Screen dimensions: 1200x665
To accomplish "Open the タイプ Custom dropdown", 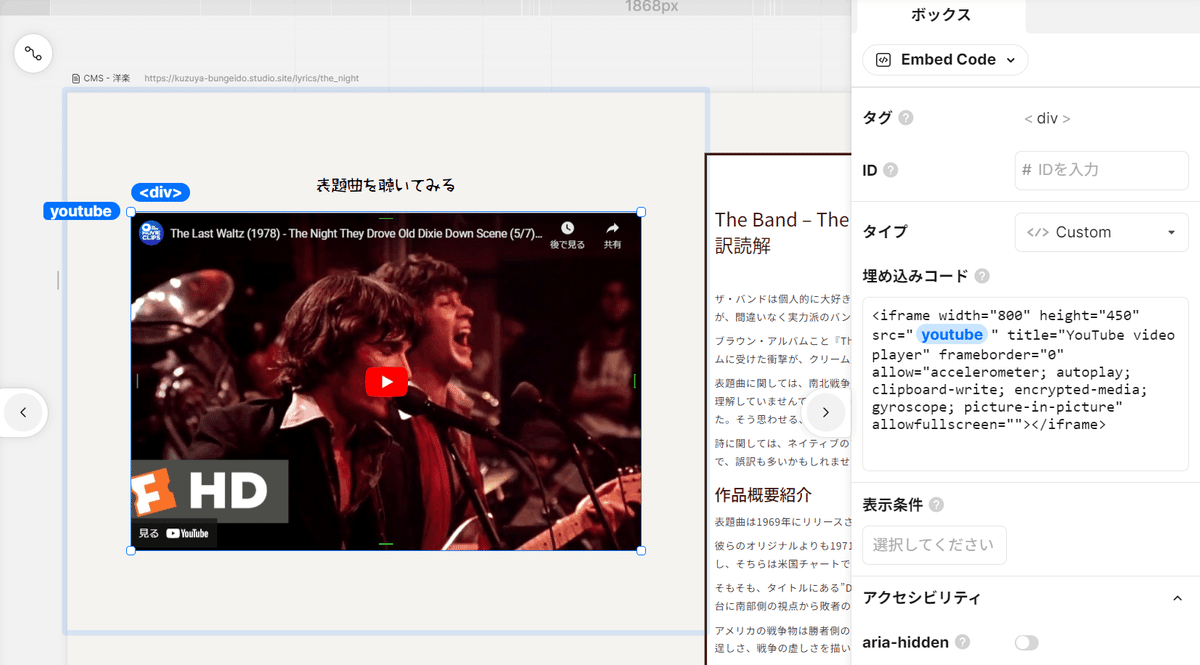I will click(1101, 232).
